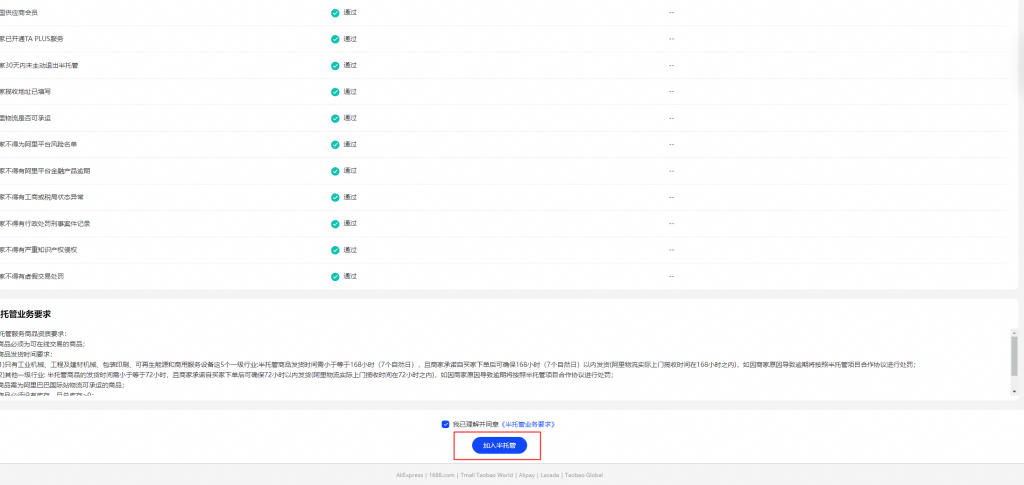Click the 不得有严重知识产权侵权 label
1024x485 pixels.
point(39,250)
